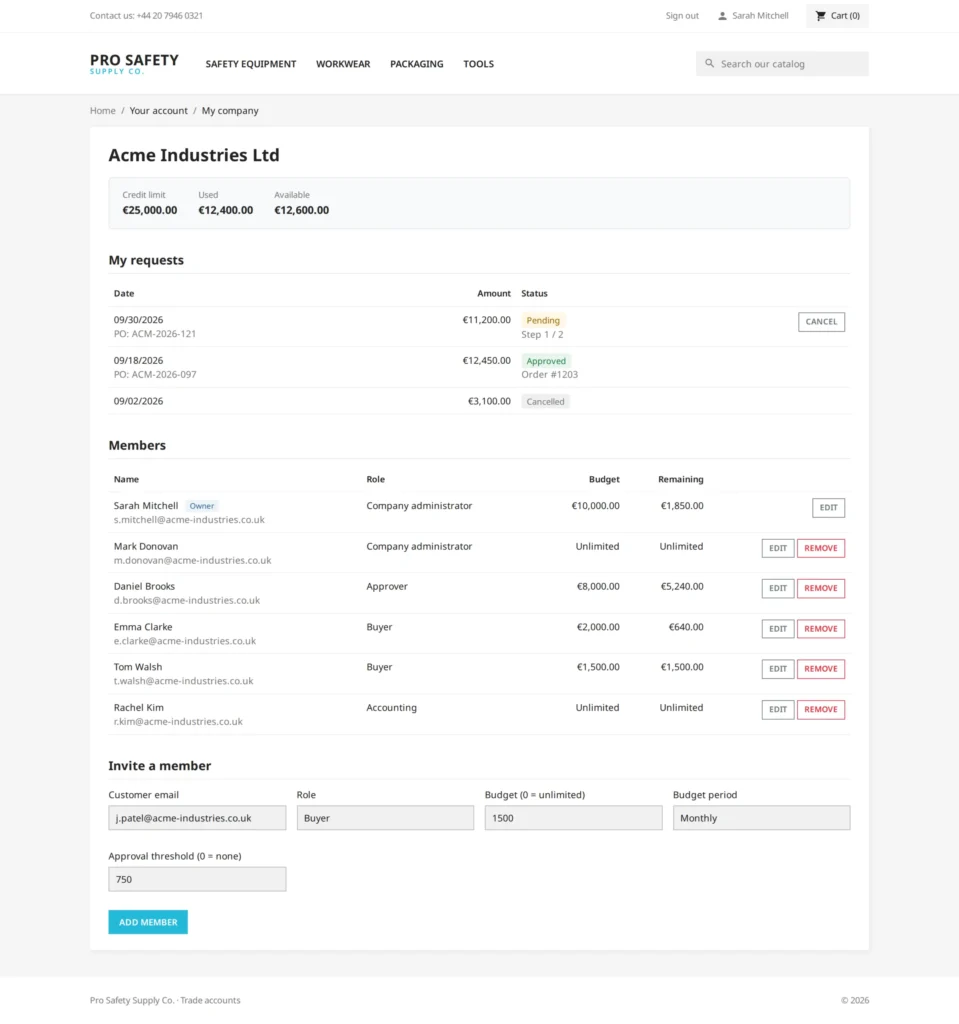Click t.walsh@acme-industries.co.uk email

[184, 680]
